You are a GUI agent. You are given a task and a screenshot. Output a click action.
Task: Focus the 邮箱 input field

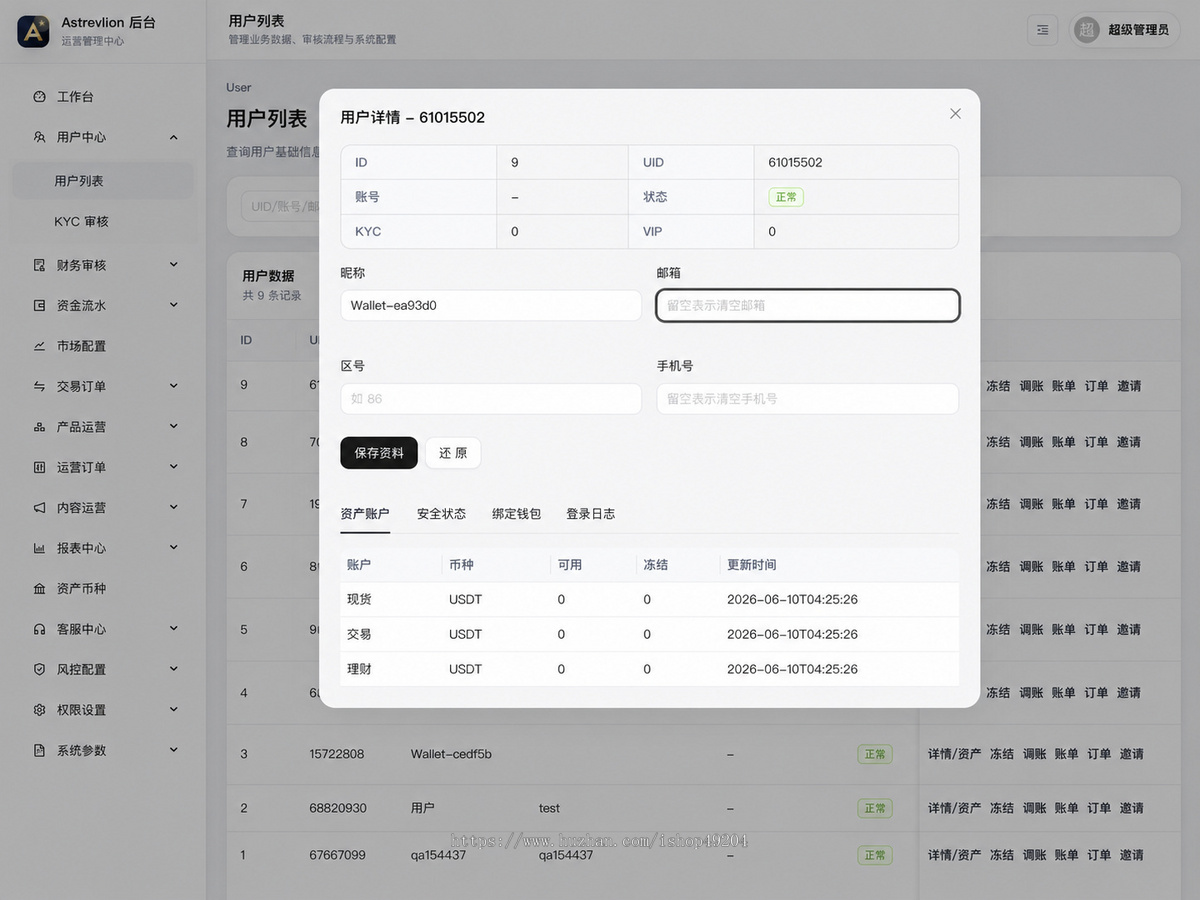coord(808,305)
